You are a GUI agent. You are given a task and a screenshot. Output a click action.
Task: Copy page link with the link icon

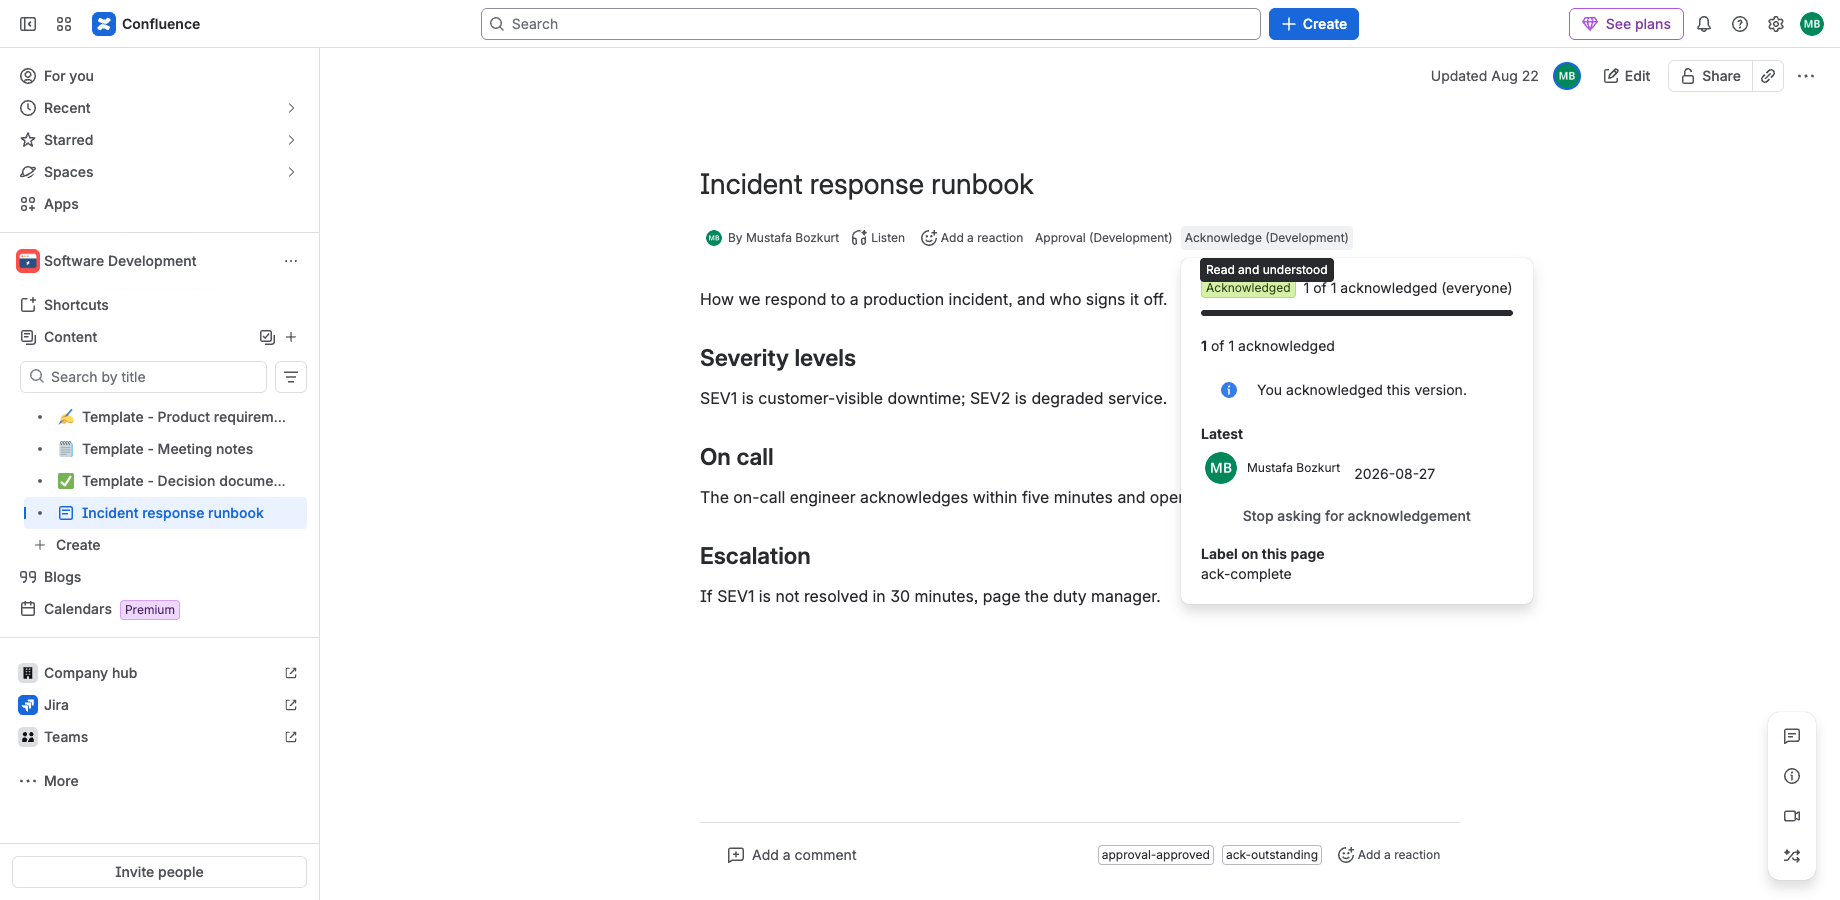click(1768, 76)
